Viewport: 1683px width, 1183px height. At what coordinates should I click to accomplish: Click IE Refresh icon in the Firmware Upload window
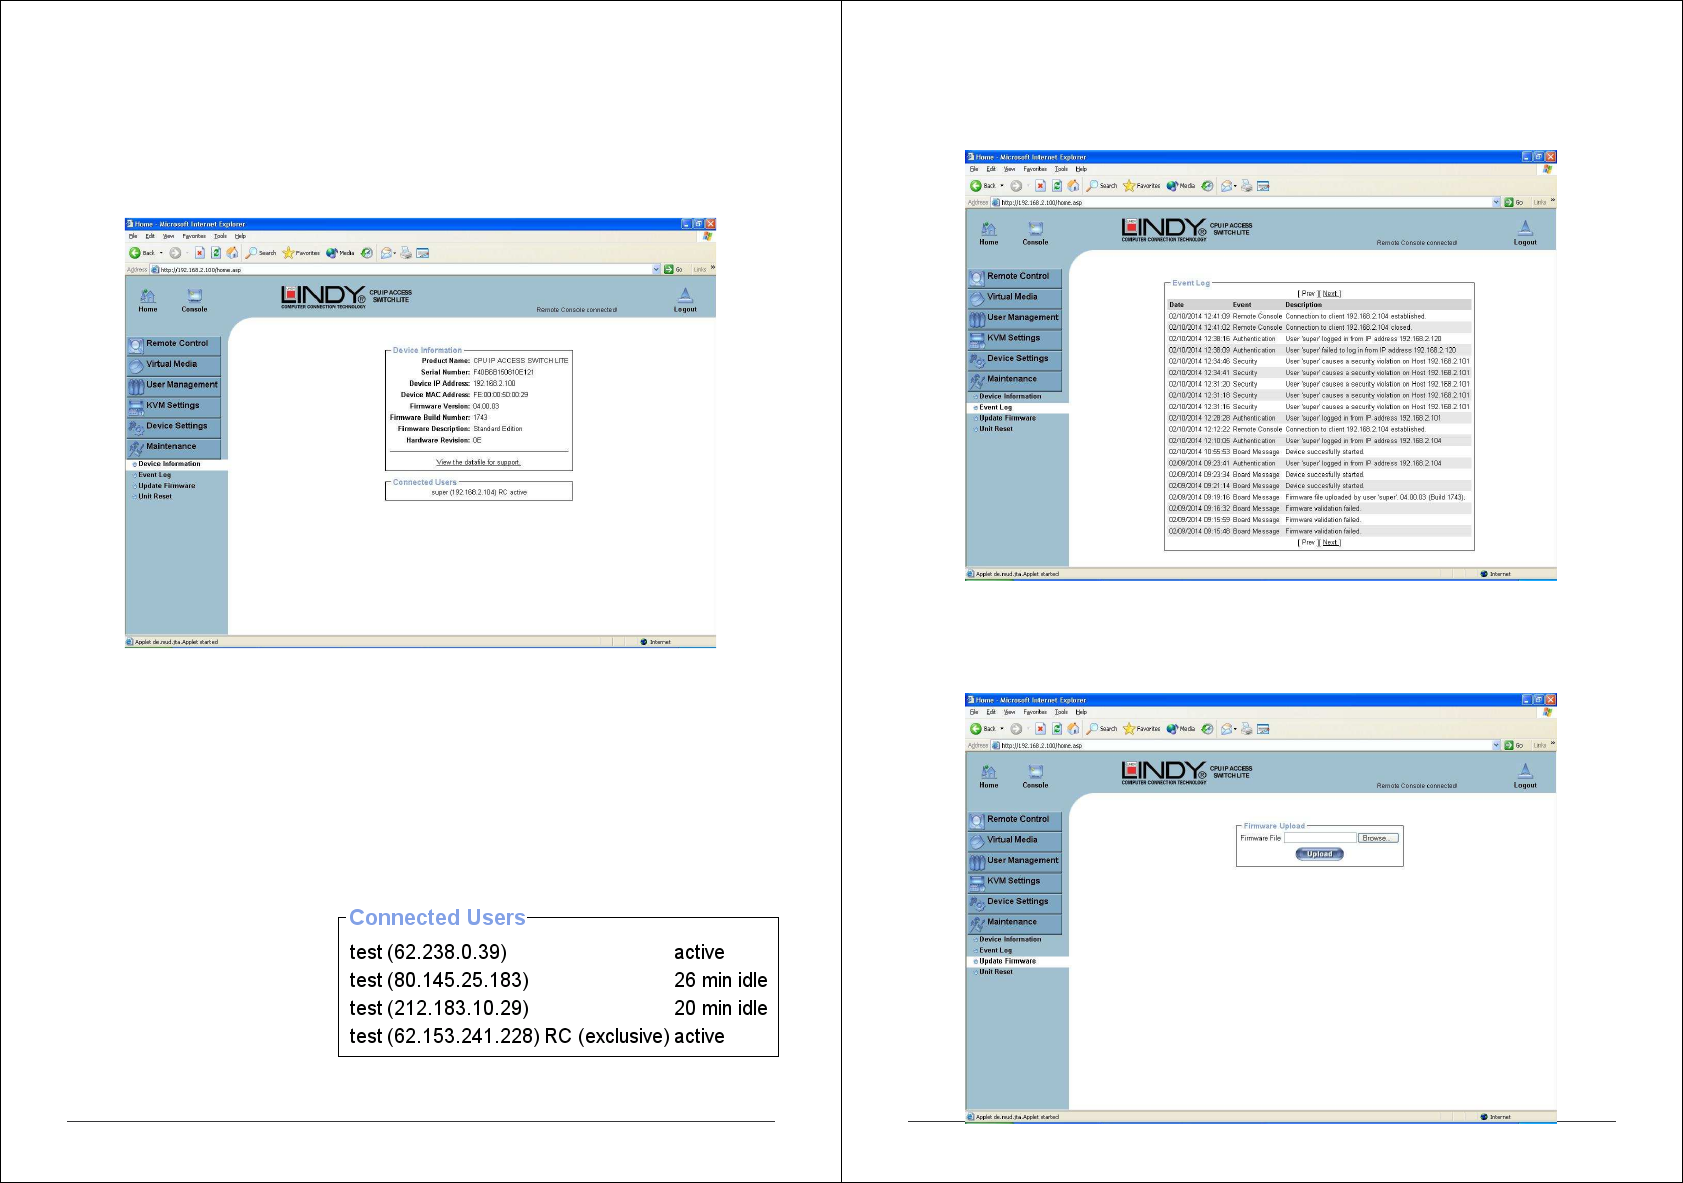(1057, 729)
